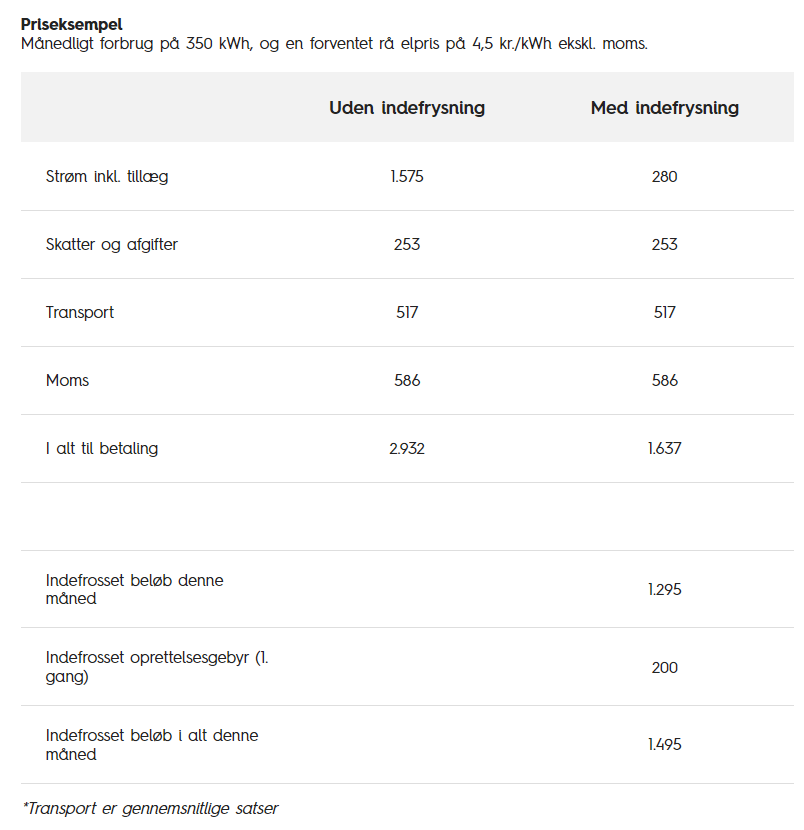
Task: Select the 200 oprettelsesgebyr value
Action: (664, 667)
